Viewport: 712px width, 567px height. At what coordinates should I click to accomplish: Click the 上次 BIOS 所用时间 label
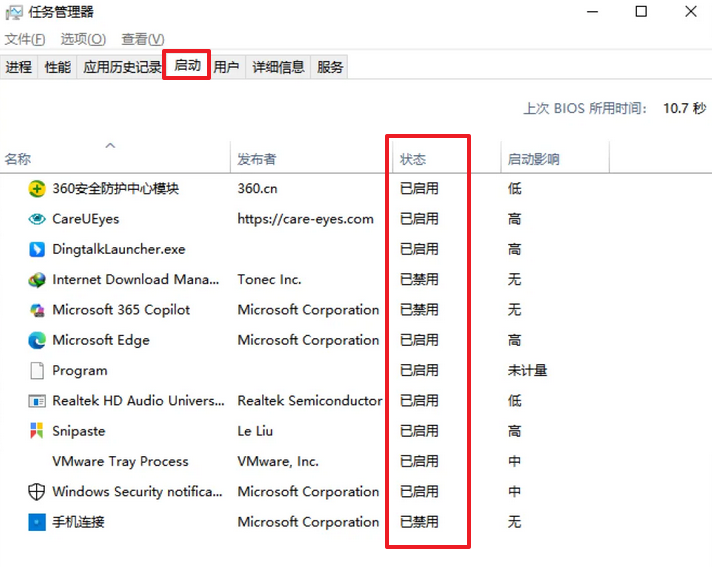(585, 108)
